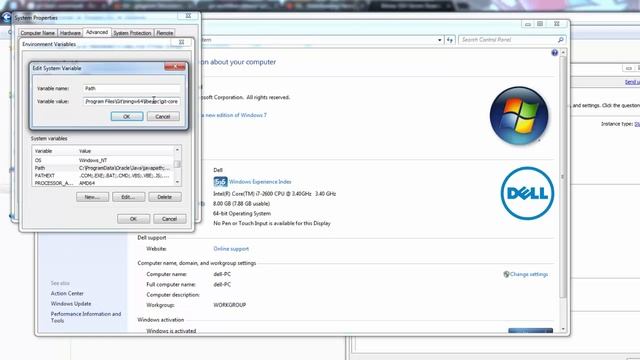Close the Environment Variables dialog
Image resolution: width=640 pixels, height=360 pixels.
tap(182, 42)
